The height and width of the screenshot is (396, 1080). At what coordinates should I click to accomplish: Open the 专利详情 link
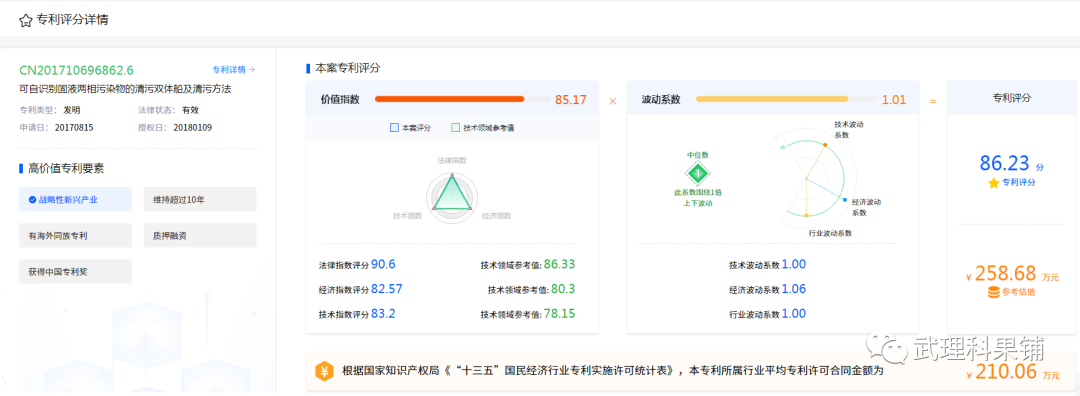point(233,70)
